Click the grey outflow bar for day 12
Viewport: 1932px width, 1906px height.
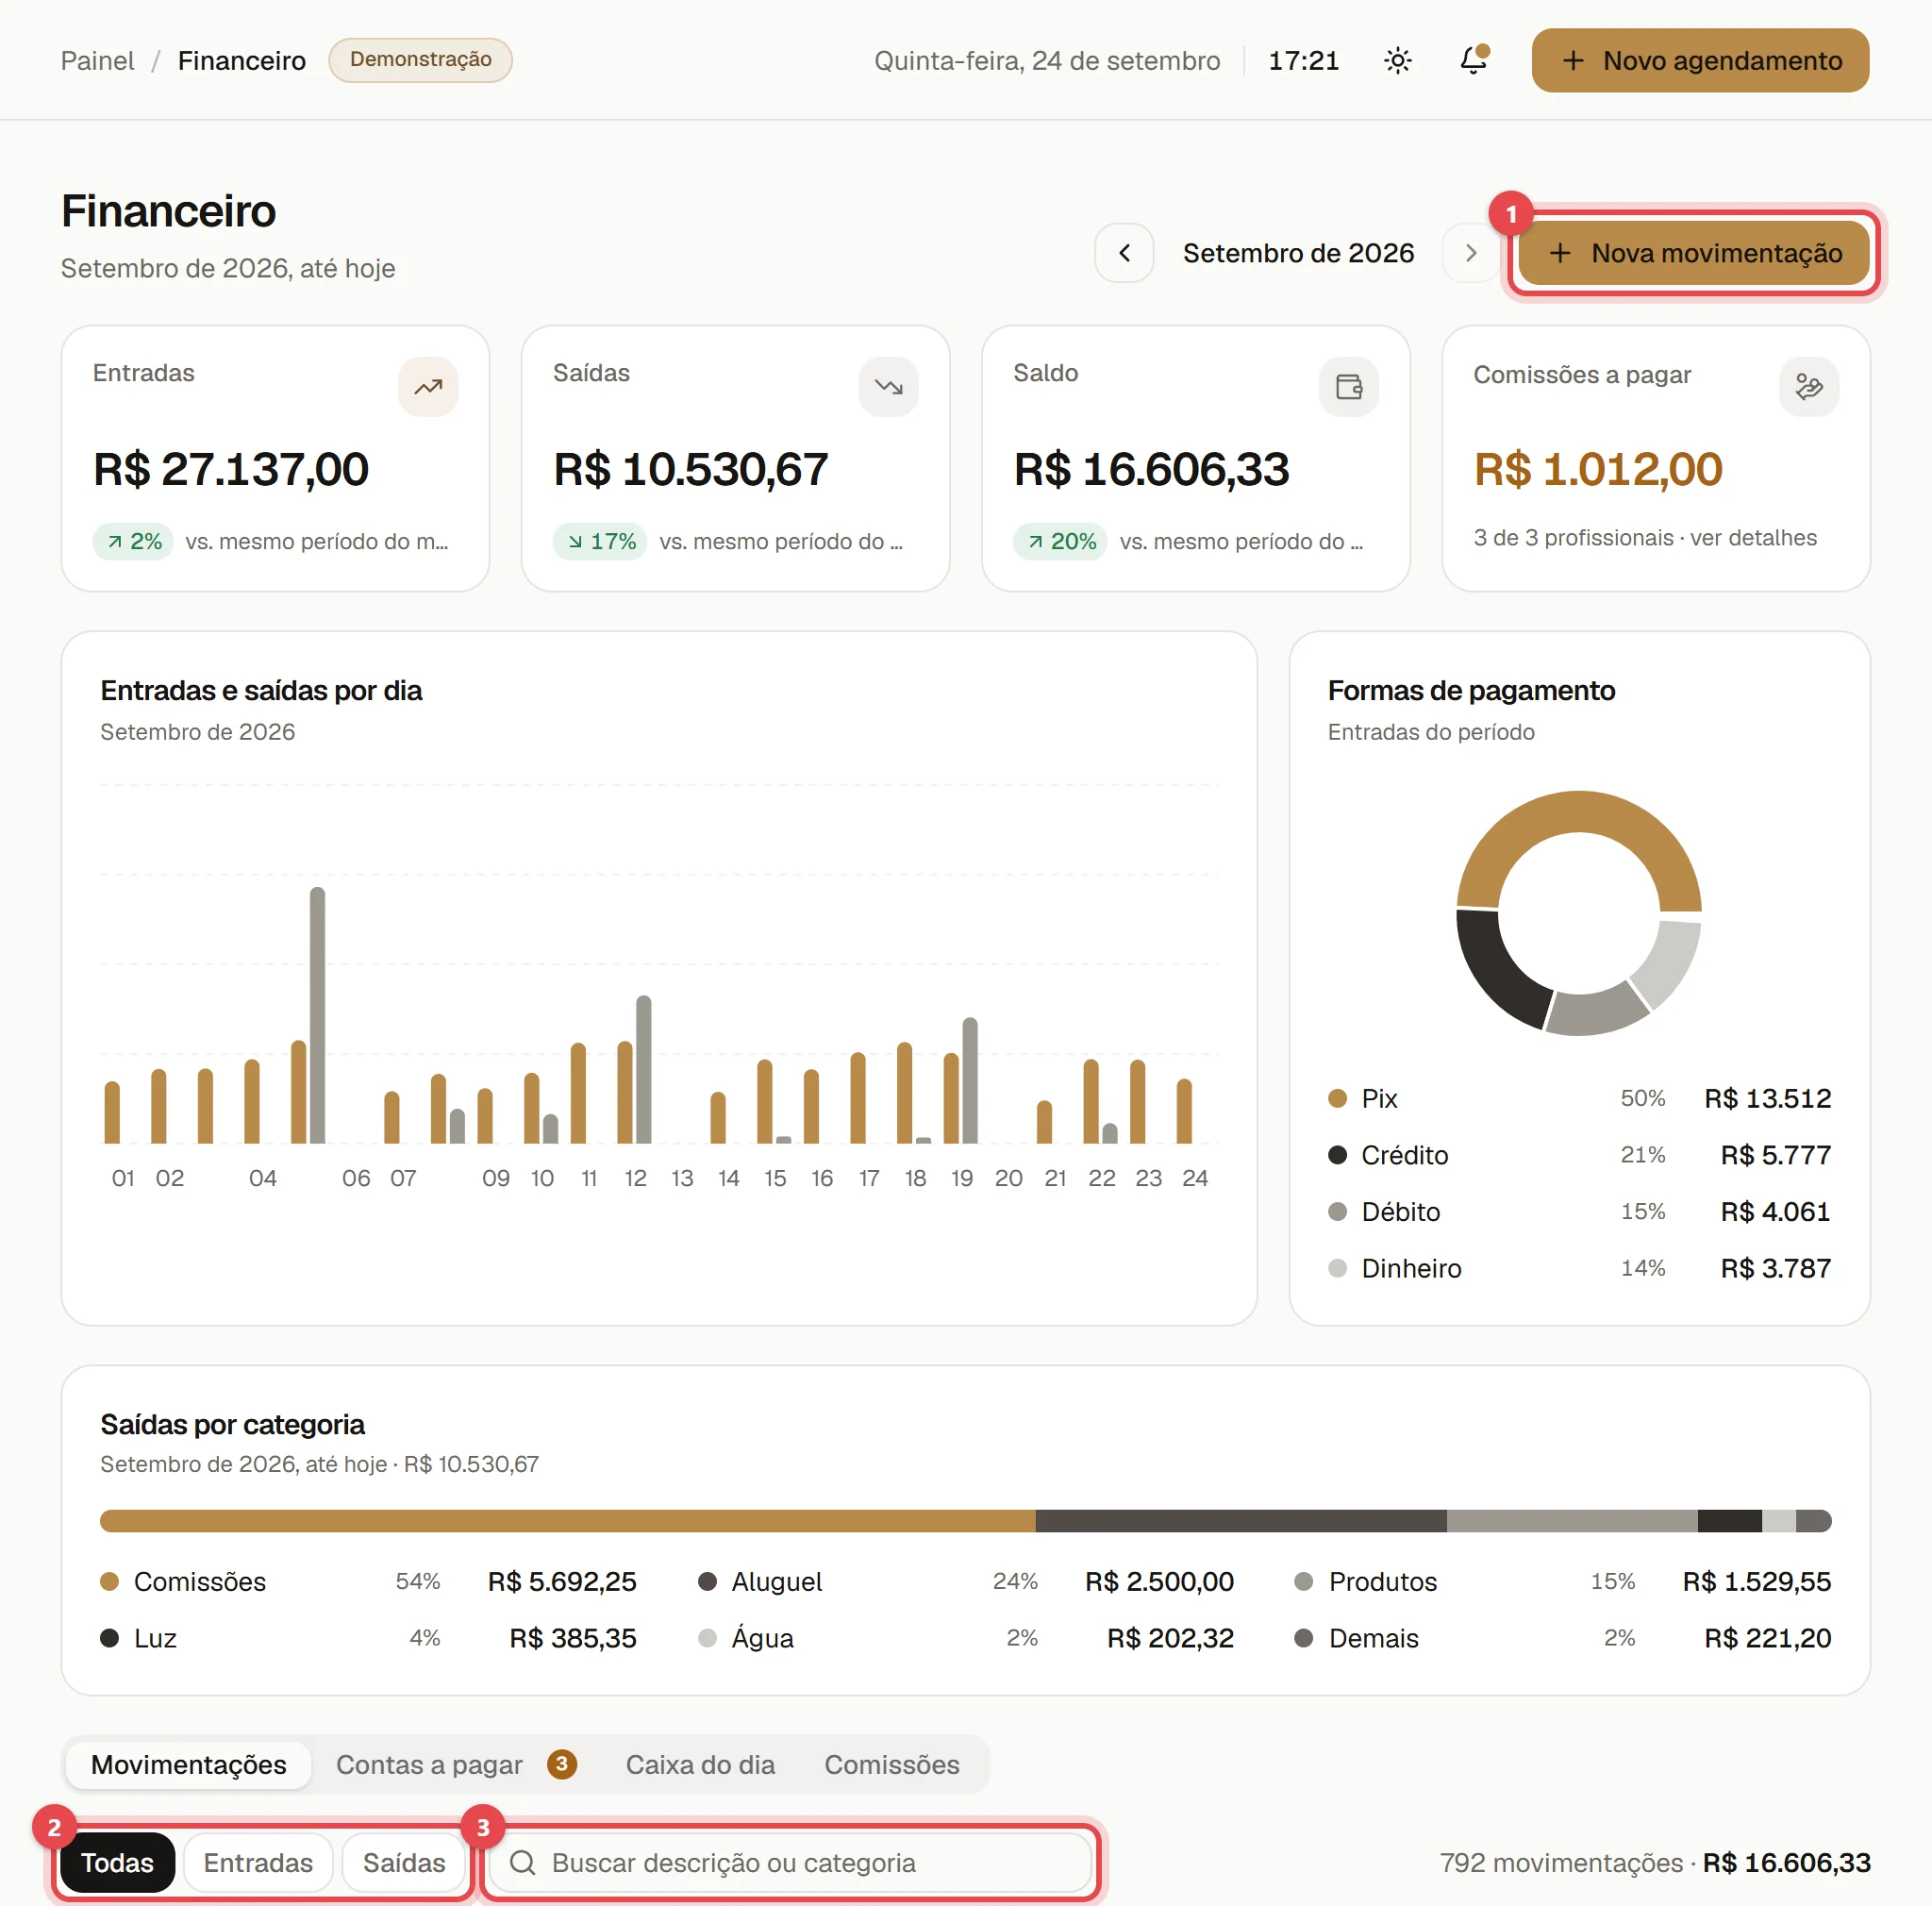643,1069
